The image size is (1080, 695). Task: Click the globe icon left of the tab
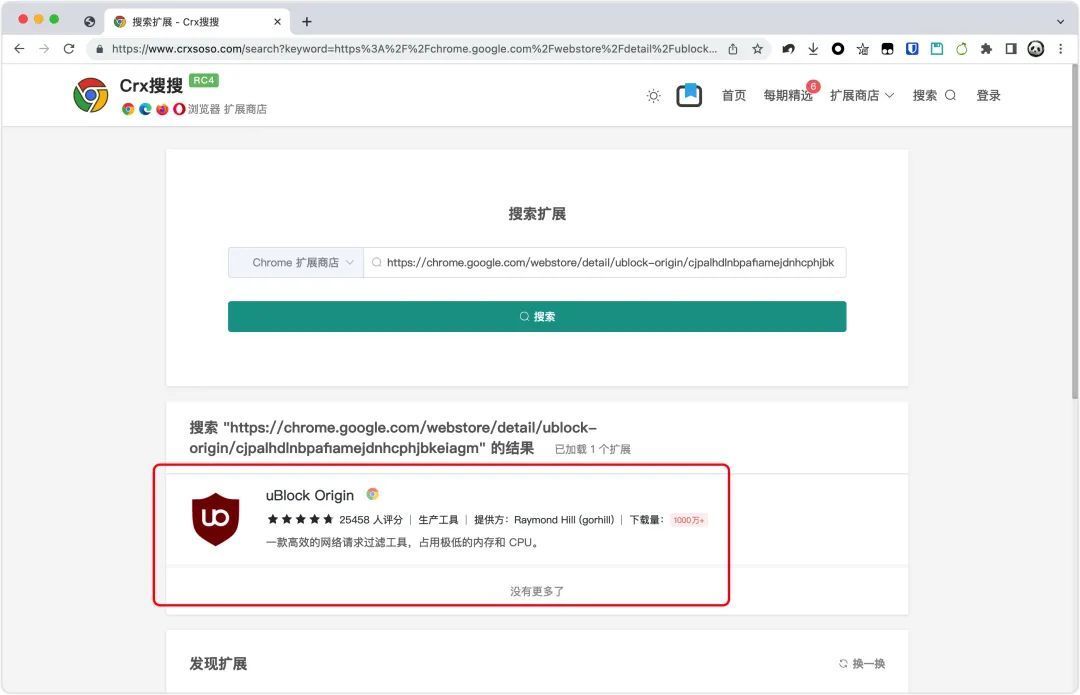click(x=90, y=22)
